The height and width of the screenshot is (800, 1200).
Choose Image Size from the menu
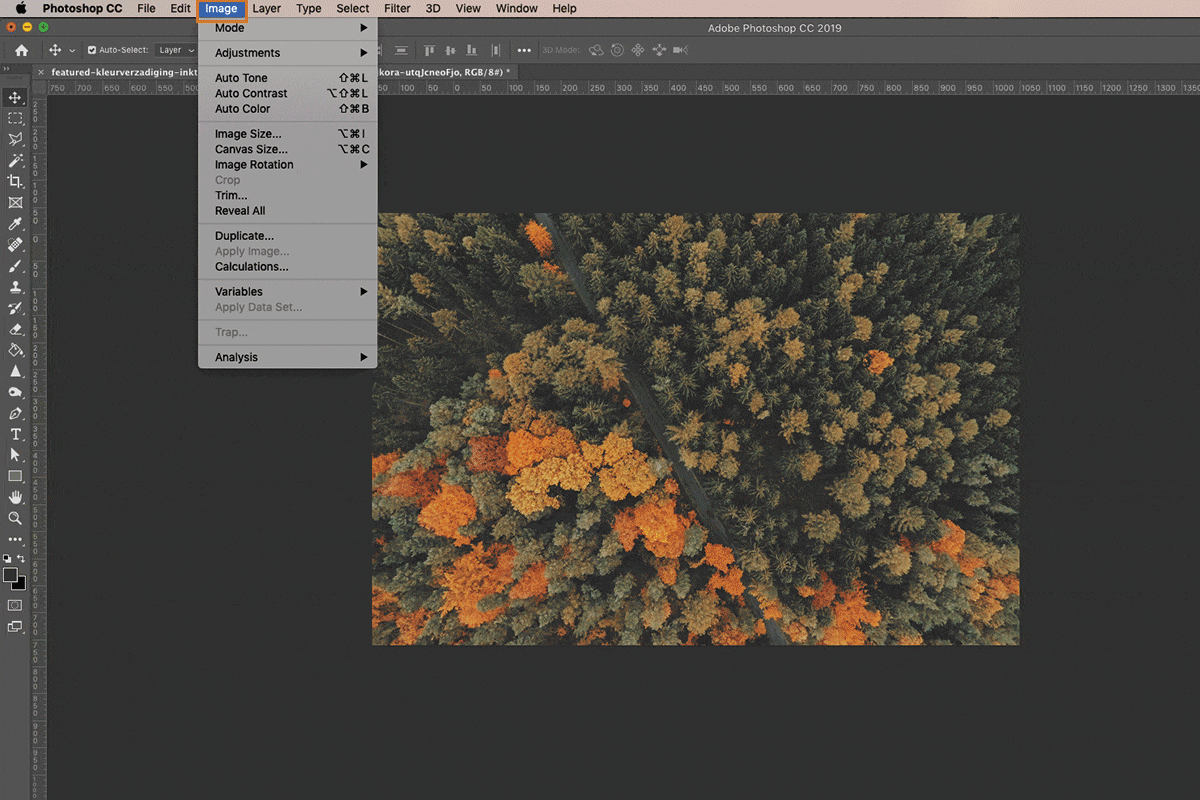pyautogui.click(x=248, y=134)
